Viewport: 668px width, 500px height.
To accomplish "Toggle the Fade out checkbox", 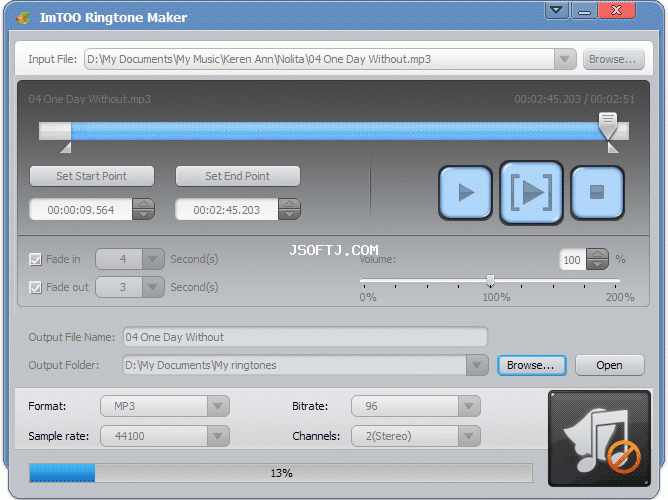I will click(x=35, y=287).
